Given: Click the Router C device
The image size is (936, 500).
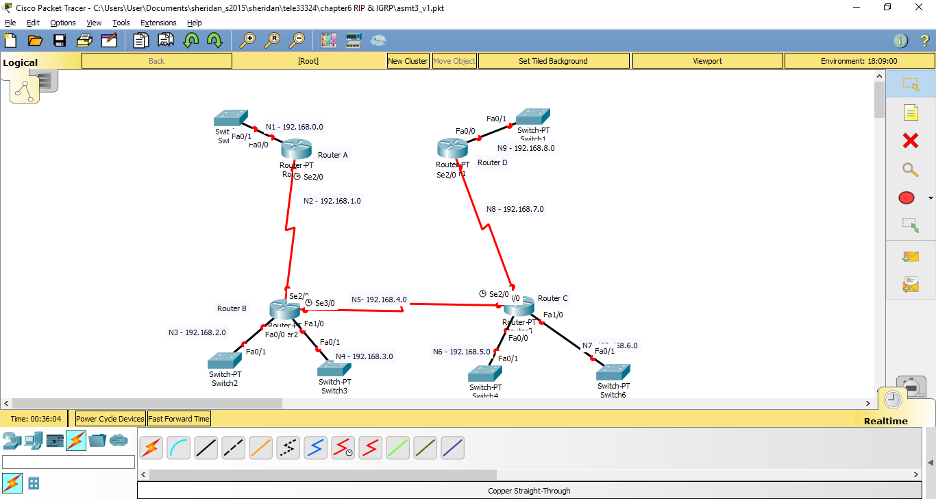Looking at the screenshot, I should (518, 307).
